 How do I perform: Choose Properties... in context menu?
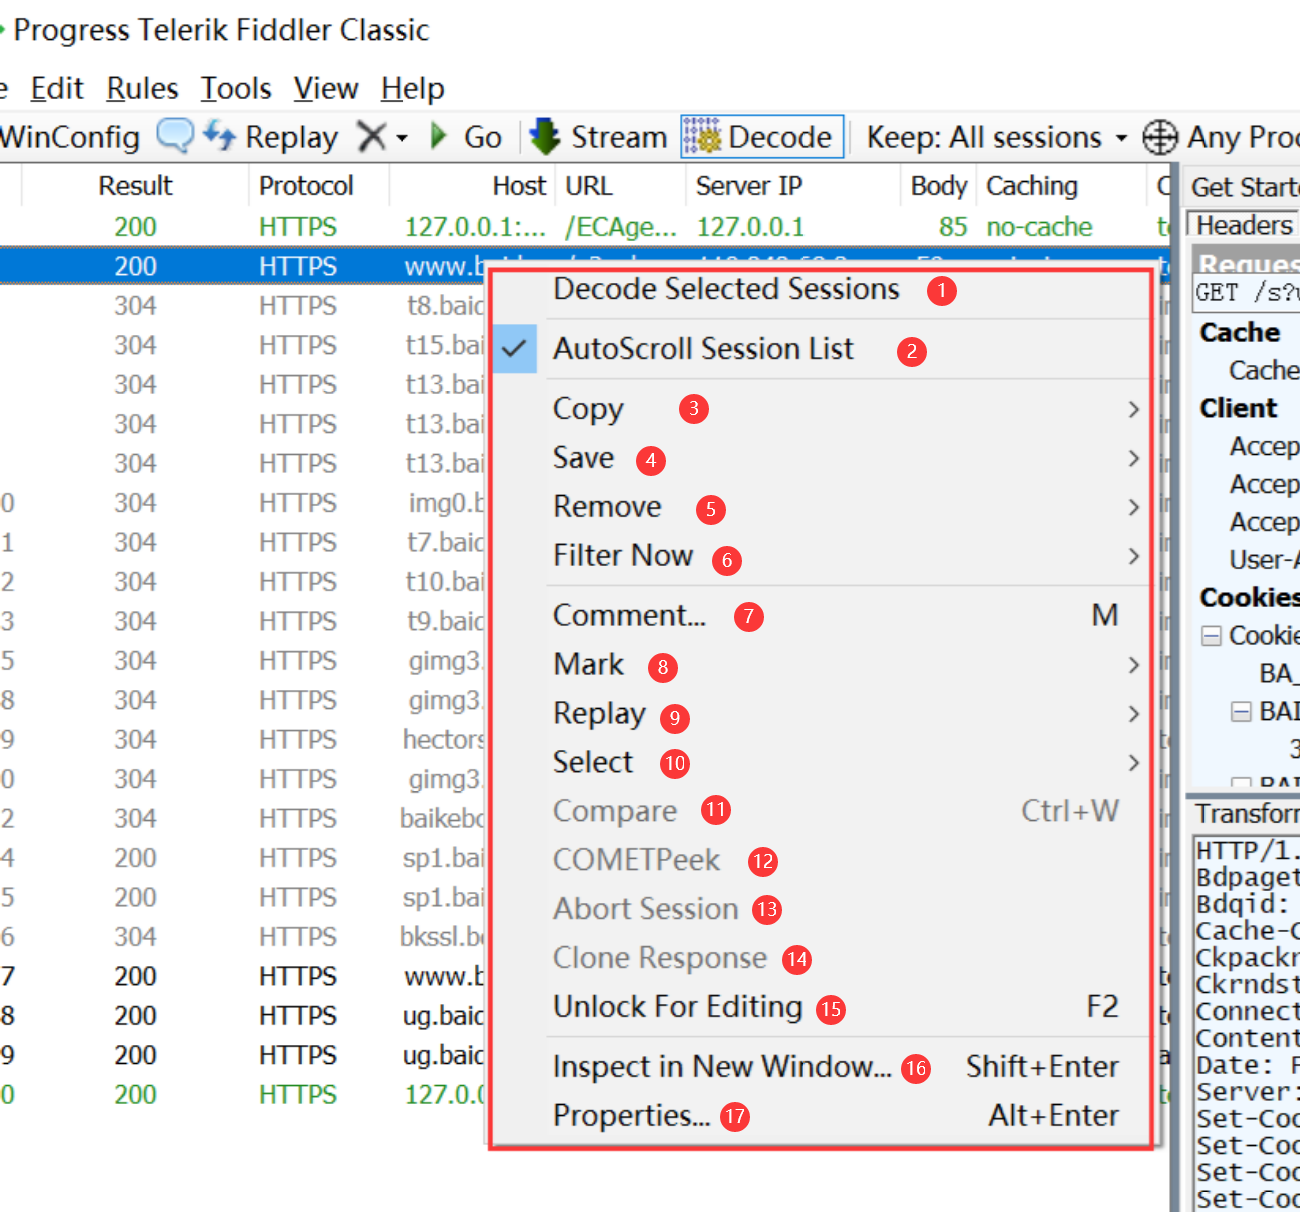(820, 1115)
